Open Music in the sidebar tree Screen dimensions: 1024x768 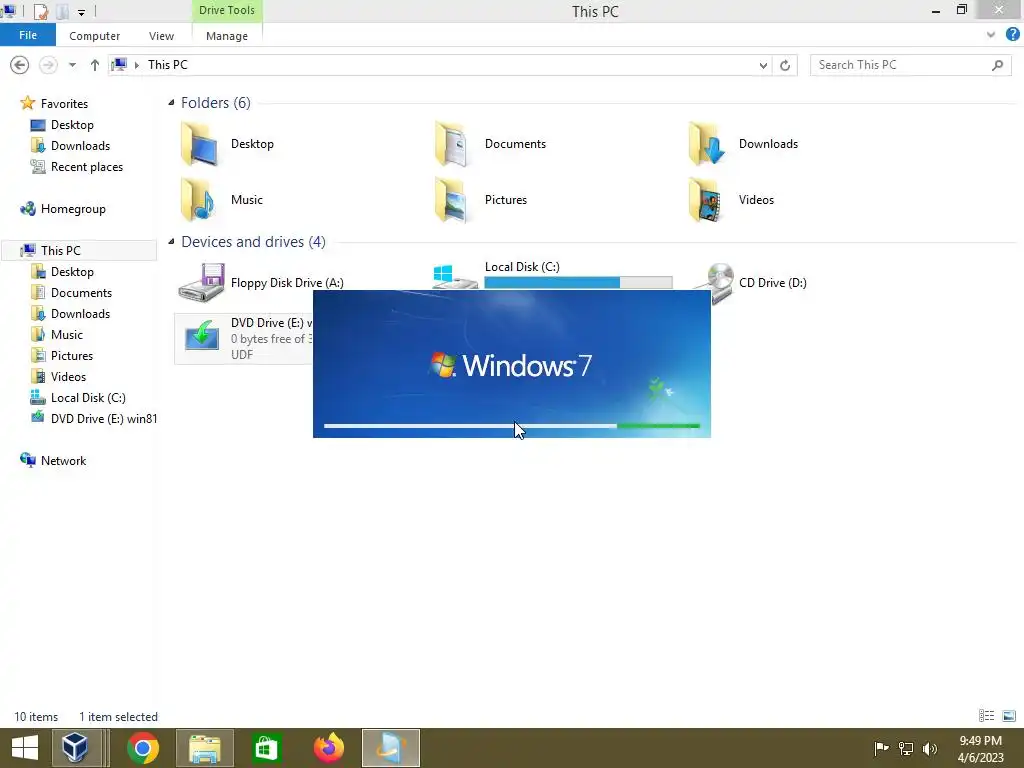pos(67,334)
